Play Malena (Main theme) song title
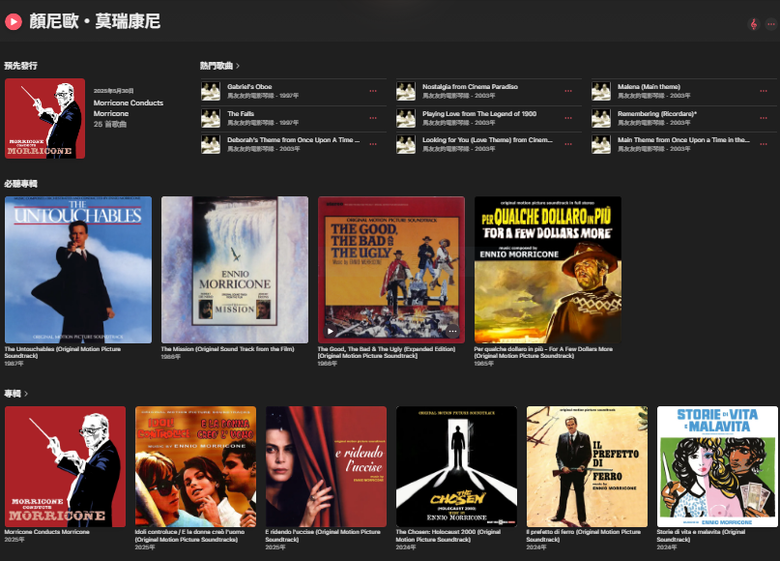Image resolution: width=780 pixels, height=561 pixels. [649, 87]
